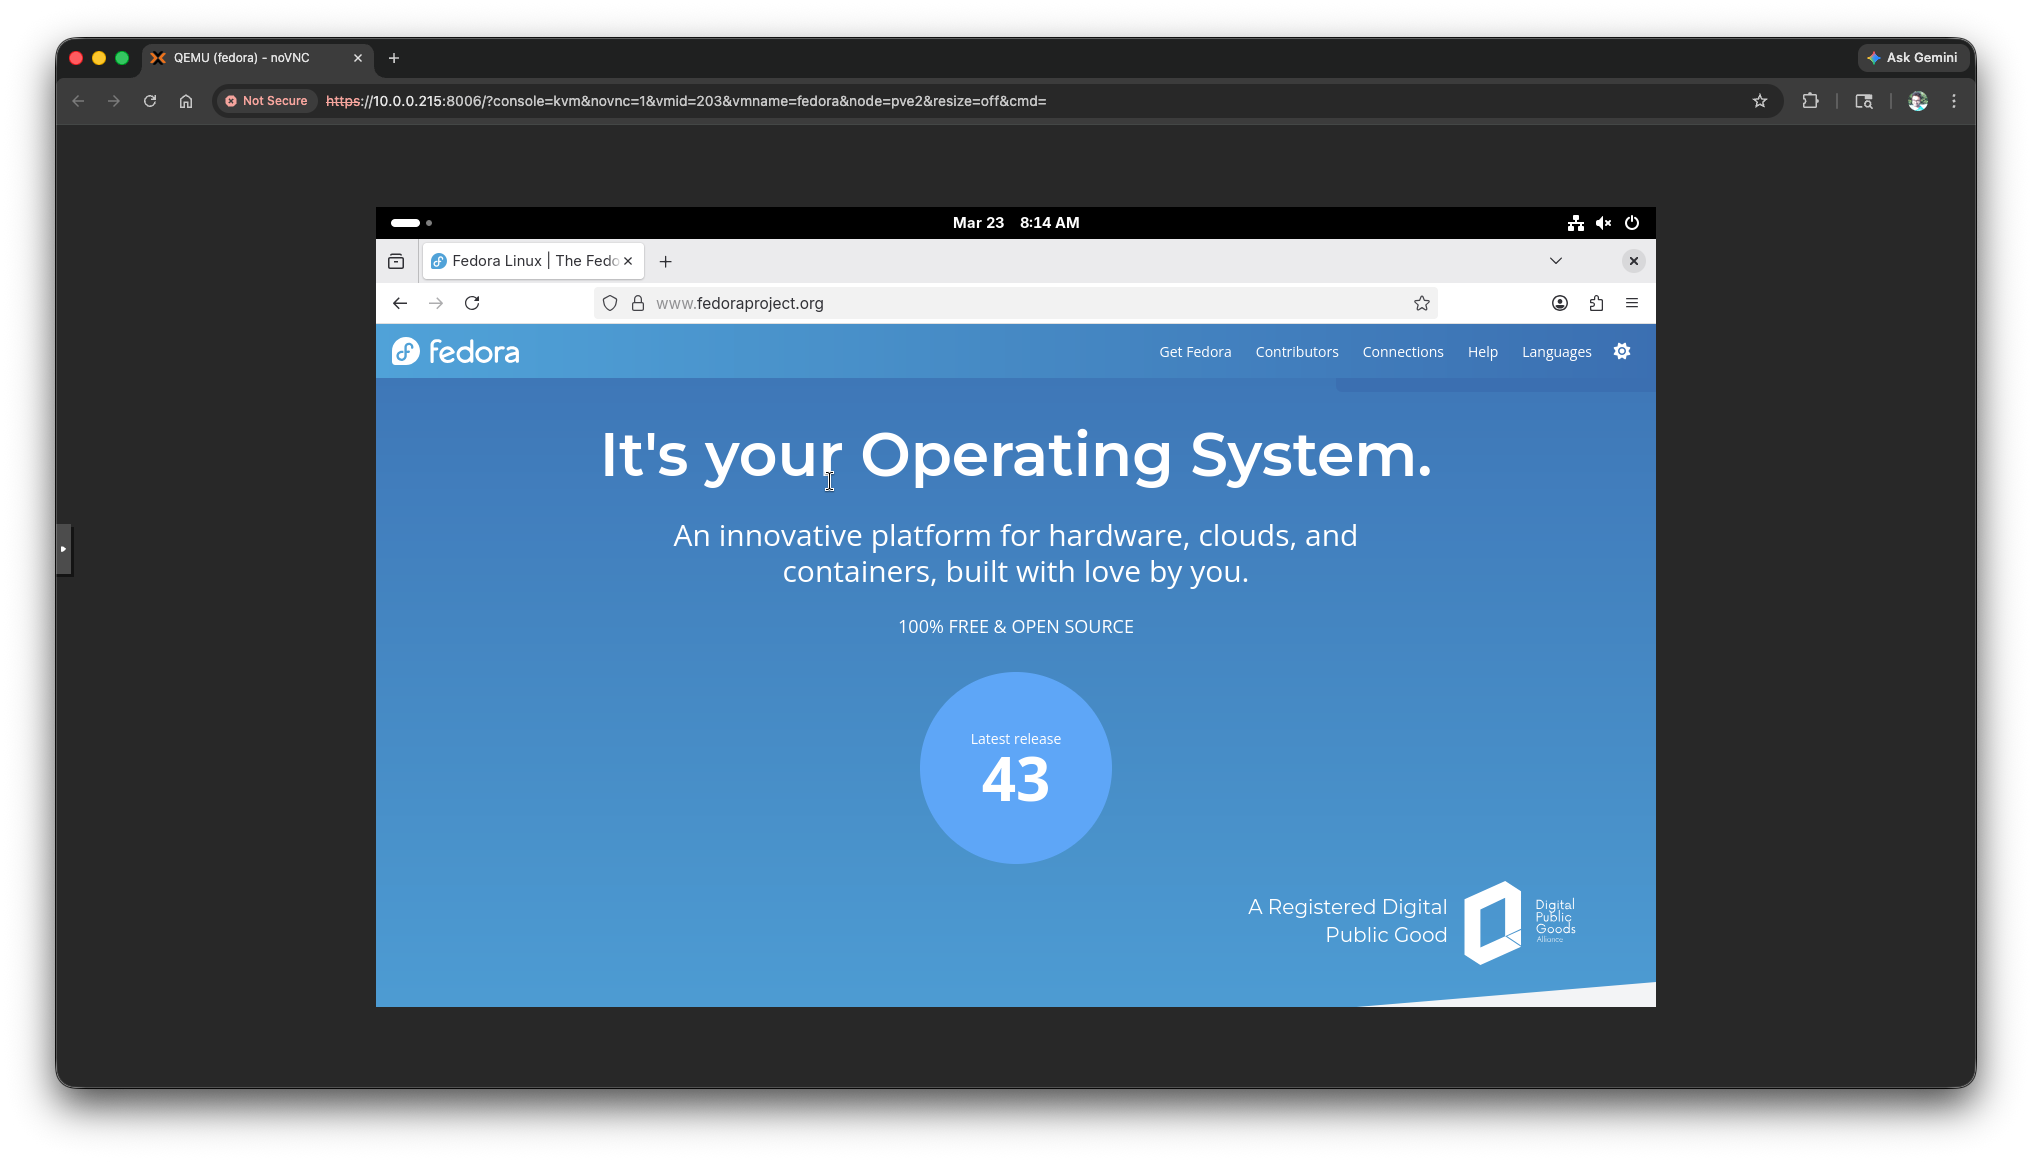Toggle the Fedora site theme gear icon
The width and height of the screenshot is (2032, 1162).
pos(1622,351)
